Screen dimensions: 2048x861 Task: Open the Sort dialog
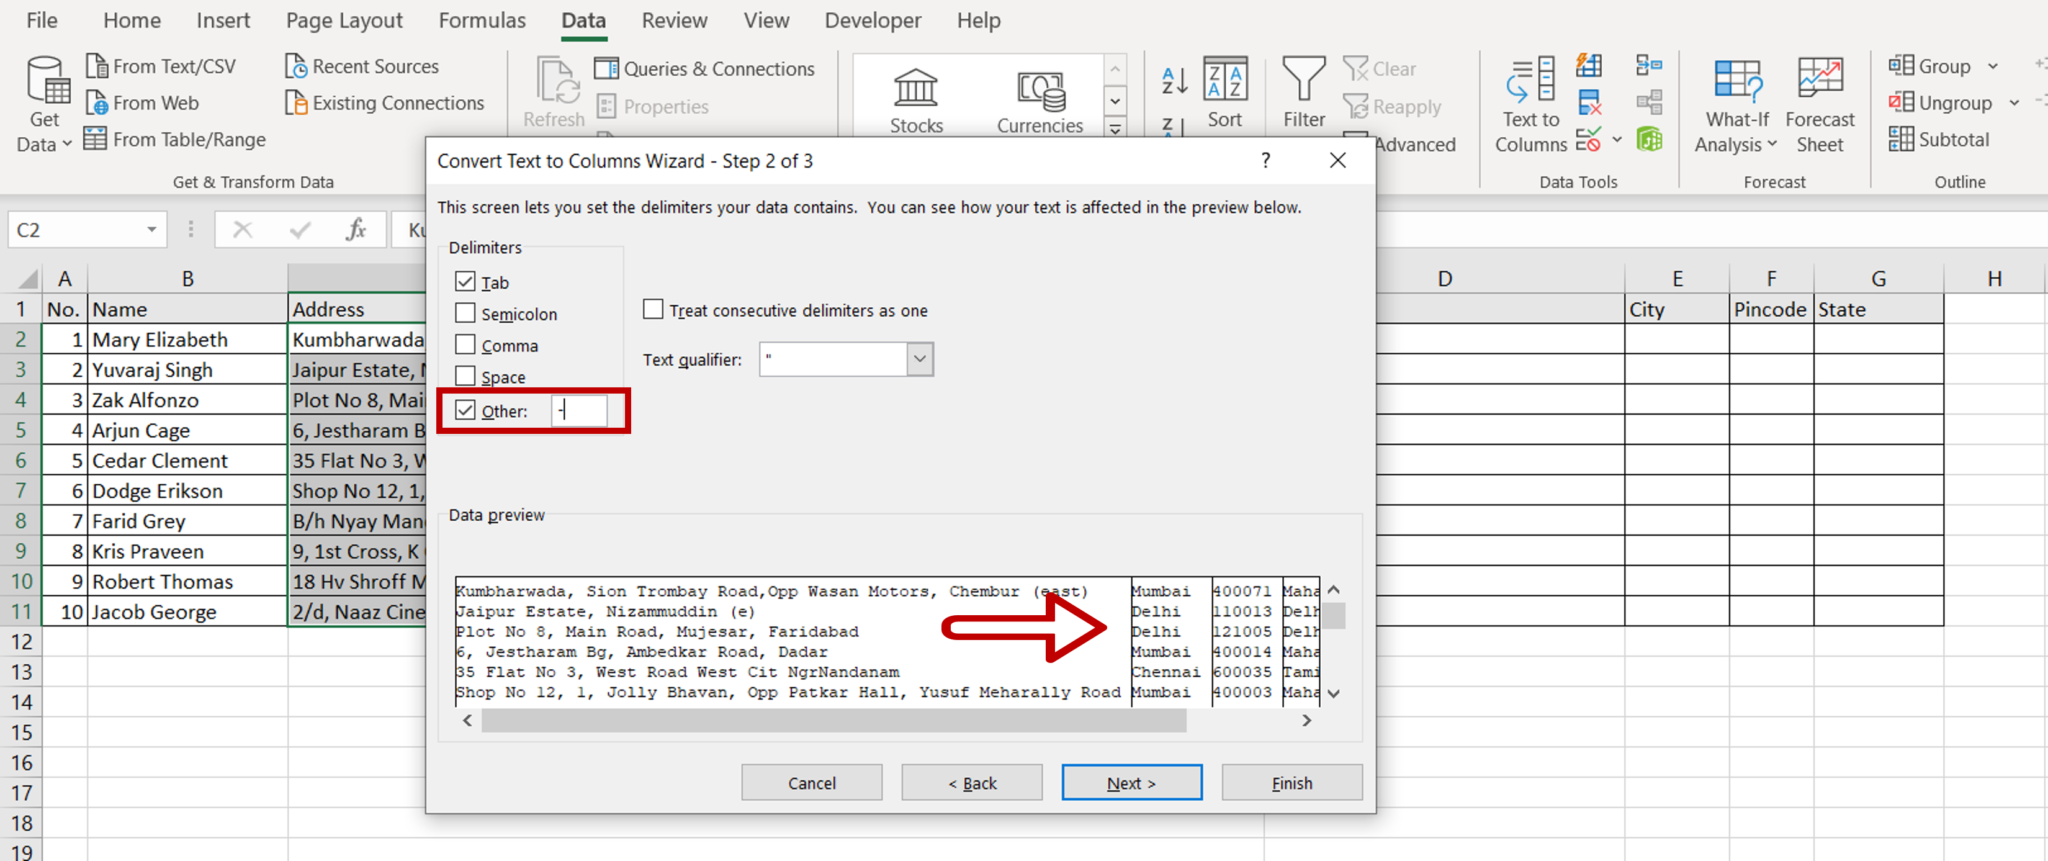[x=1225, y=93]
